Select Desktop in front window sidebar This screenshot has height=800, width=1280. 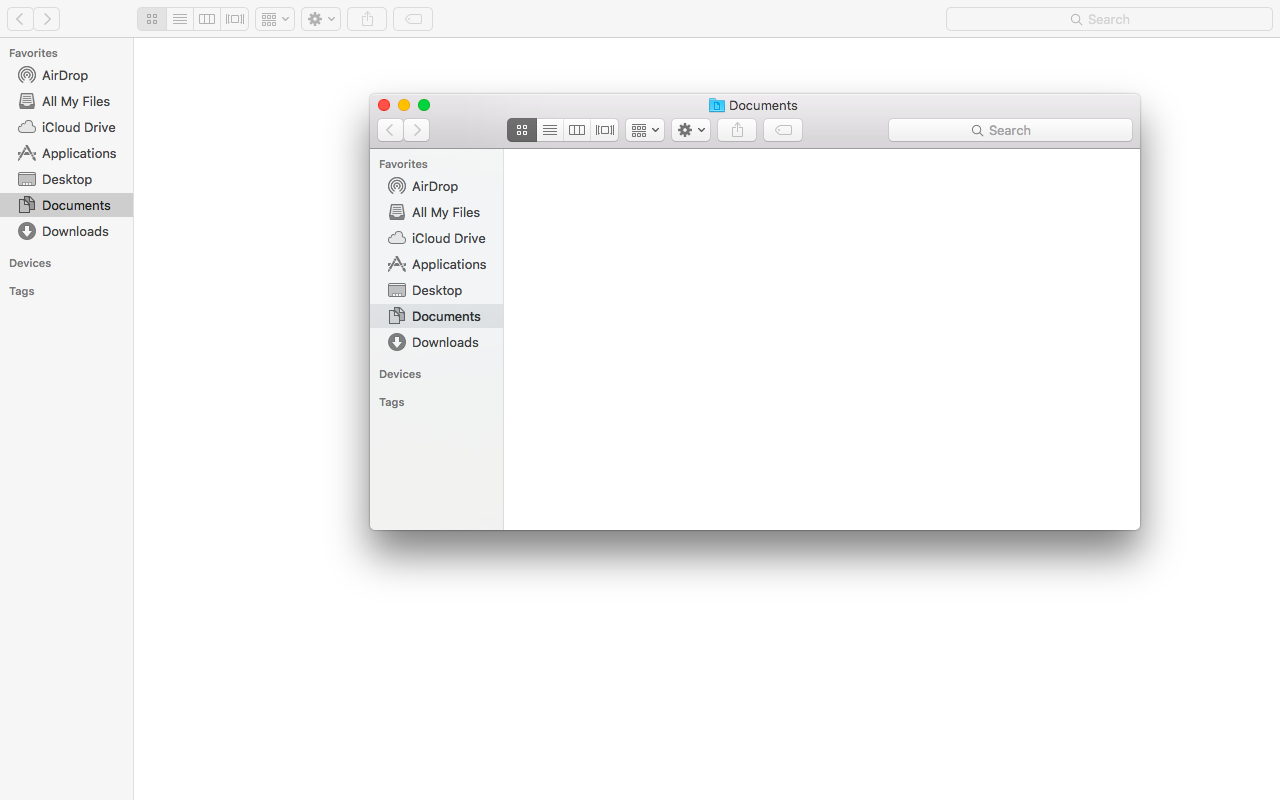pyautogui.click(x=436, y=290)
